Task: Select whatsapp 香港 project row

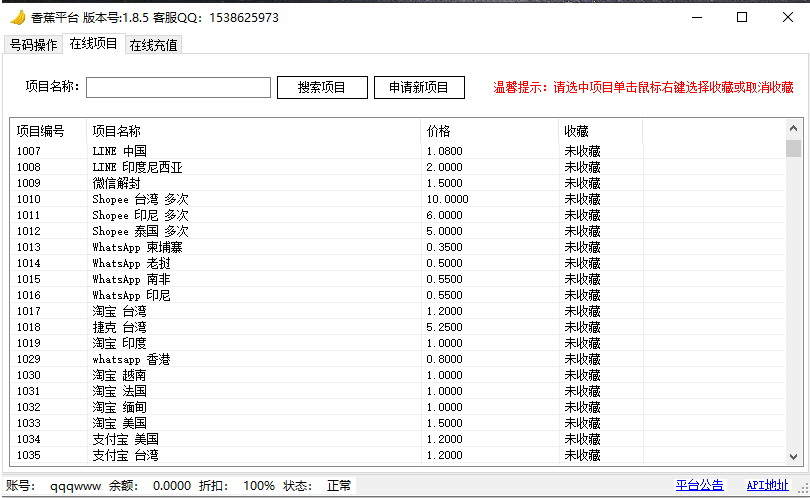Action: click(398, 359)
